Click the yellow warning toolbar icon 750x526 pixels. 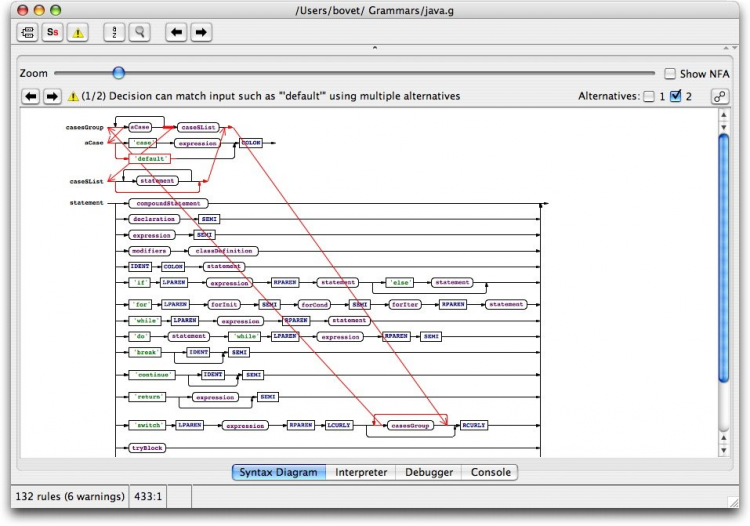(77, 32)
